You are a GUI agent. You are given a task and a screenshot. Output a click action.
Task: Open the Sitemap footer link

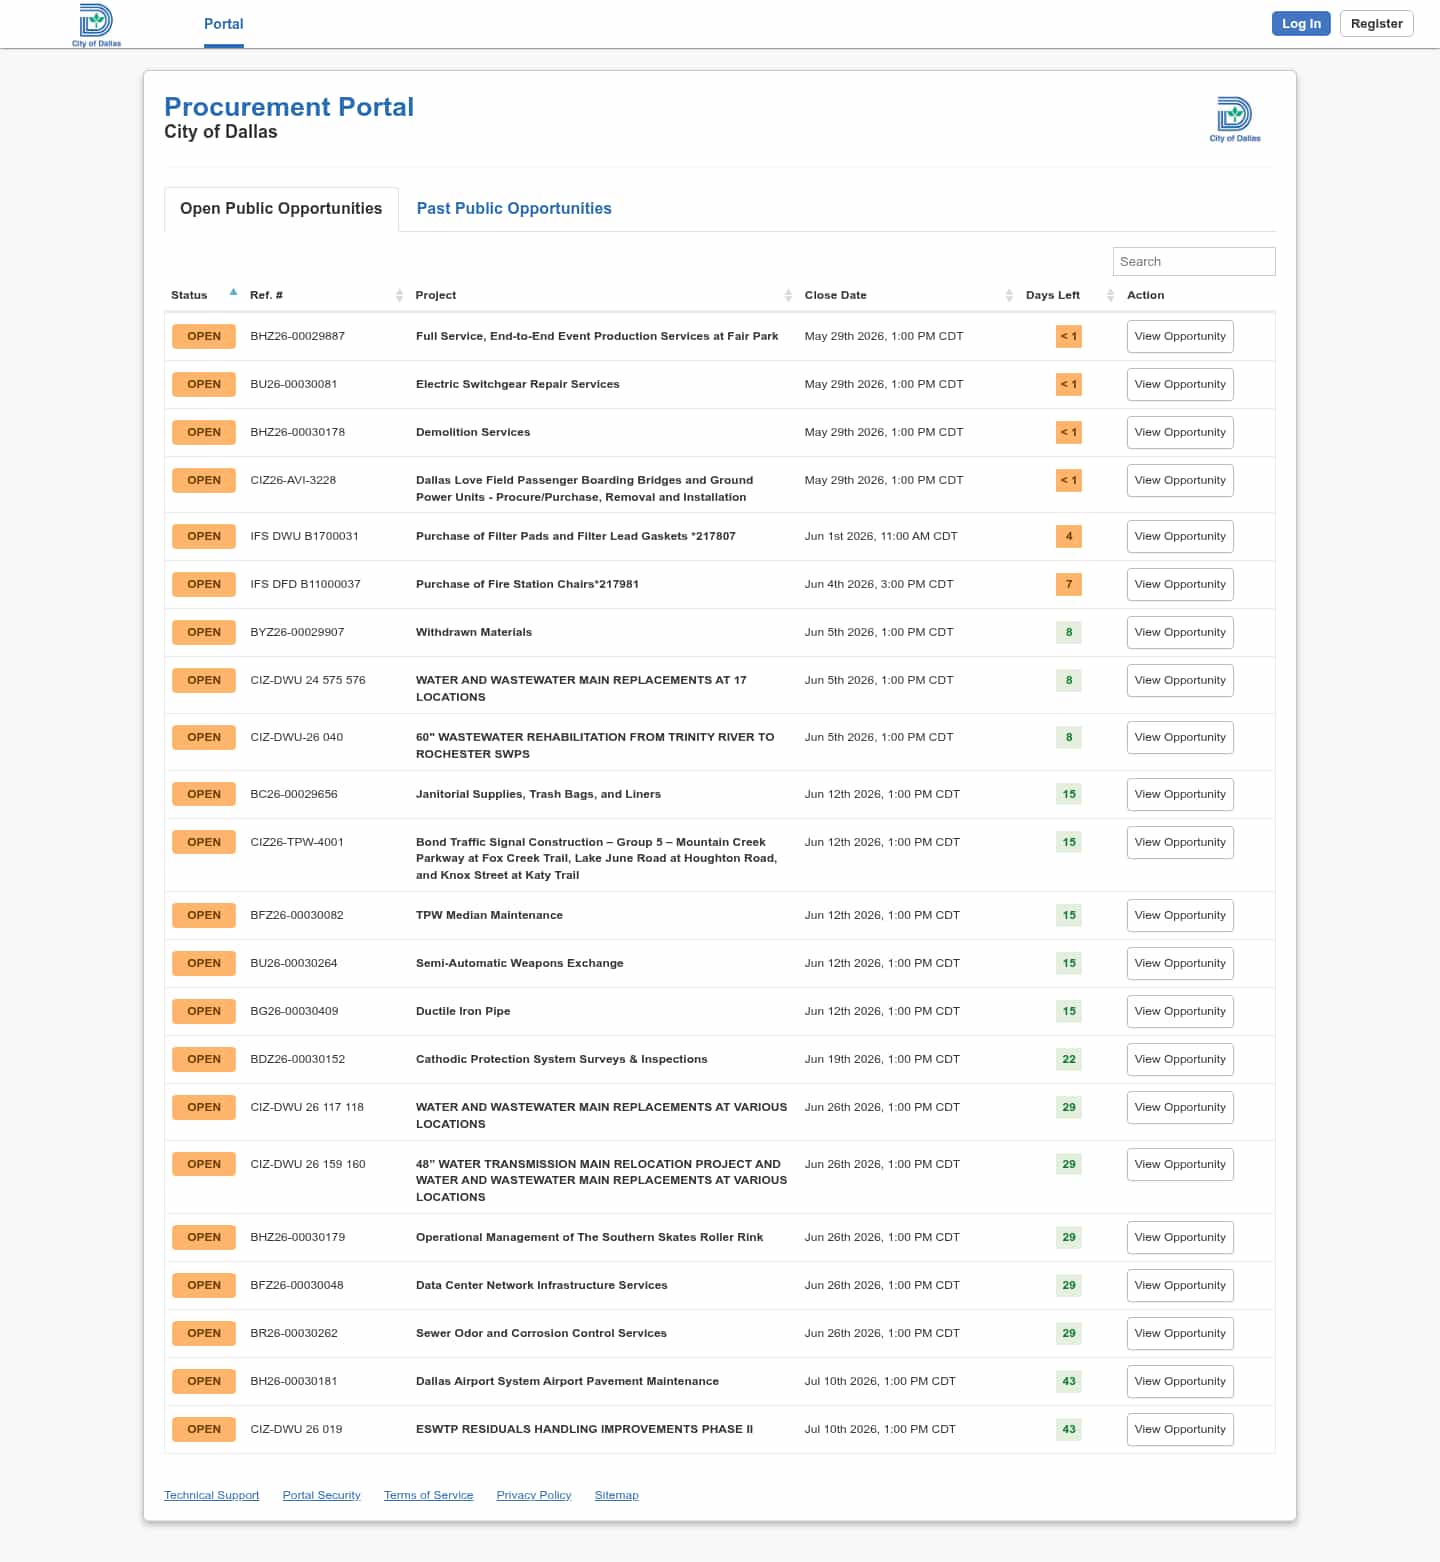coord(616,1495)
